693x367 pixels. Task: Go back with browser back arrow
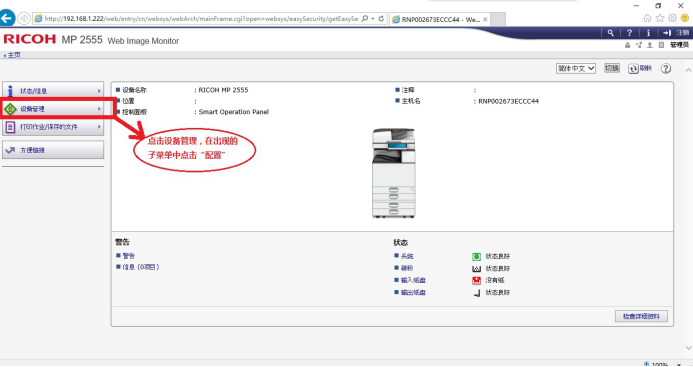[x=7, y=19]
